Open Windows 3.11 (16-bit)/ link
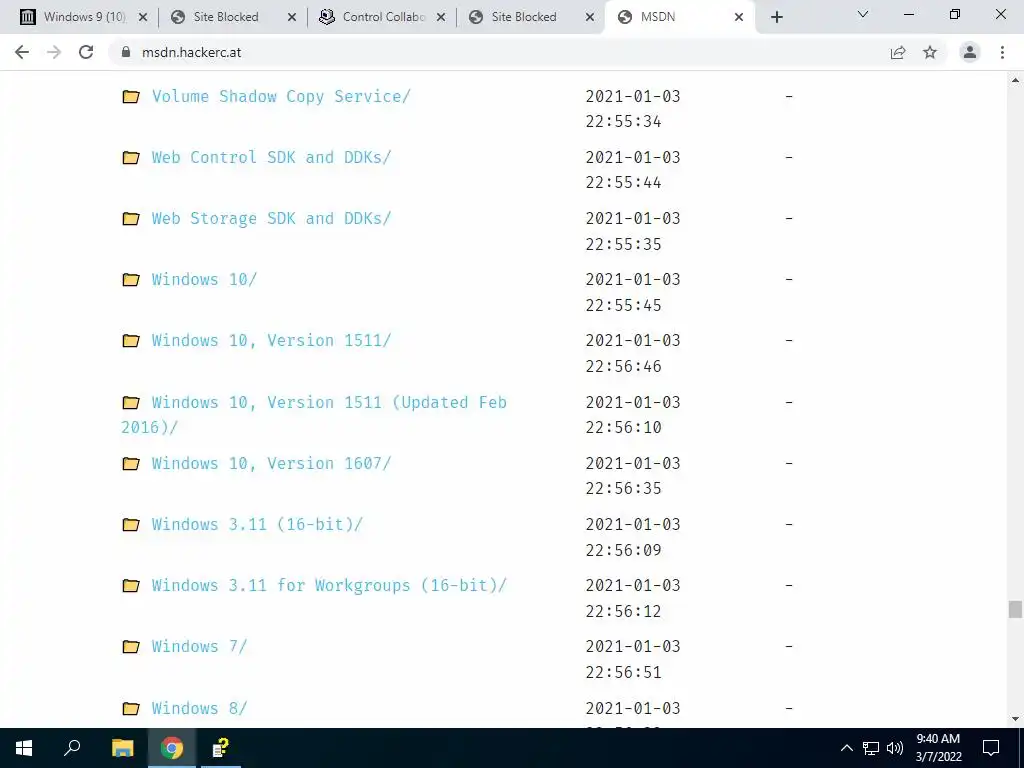Viewport: 1024px width, 768px height. coord(257,524)
